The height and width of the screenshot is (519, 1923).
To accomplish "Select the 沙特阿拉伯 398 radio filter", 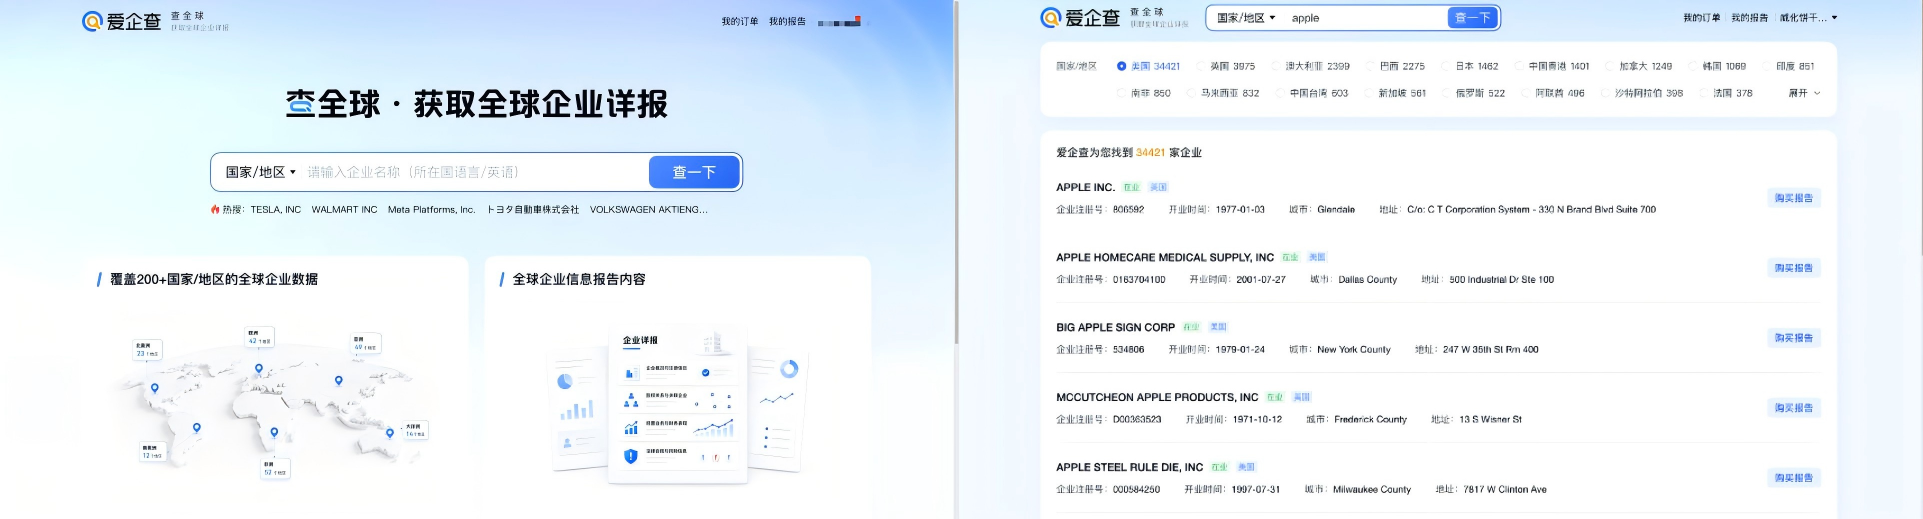I will click(x=1641, y=93).
